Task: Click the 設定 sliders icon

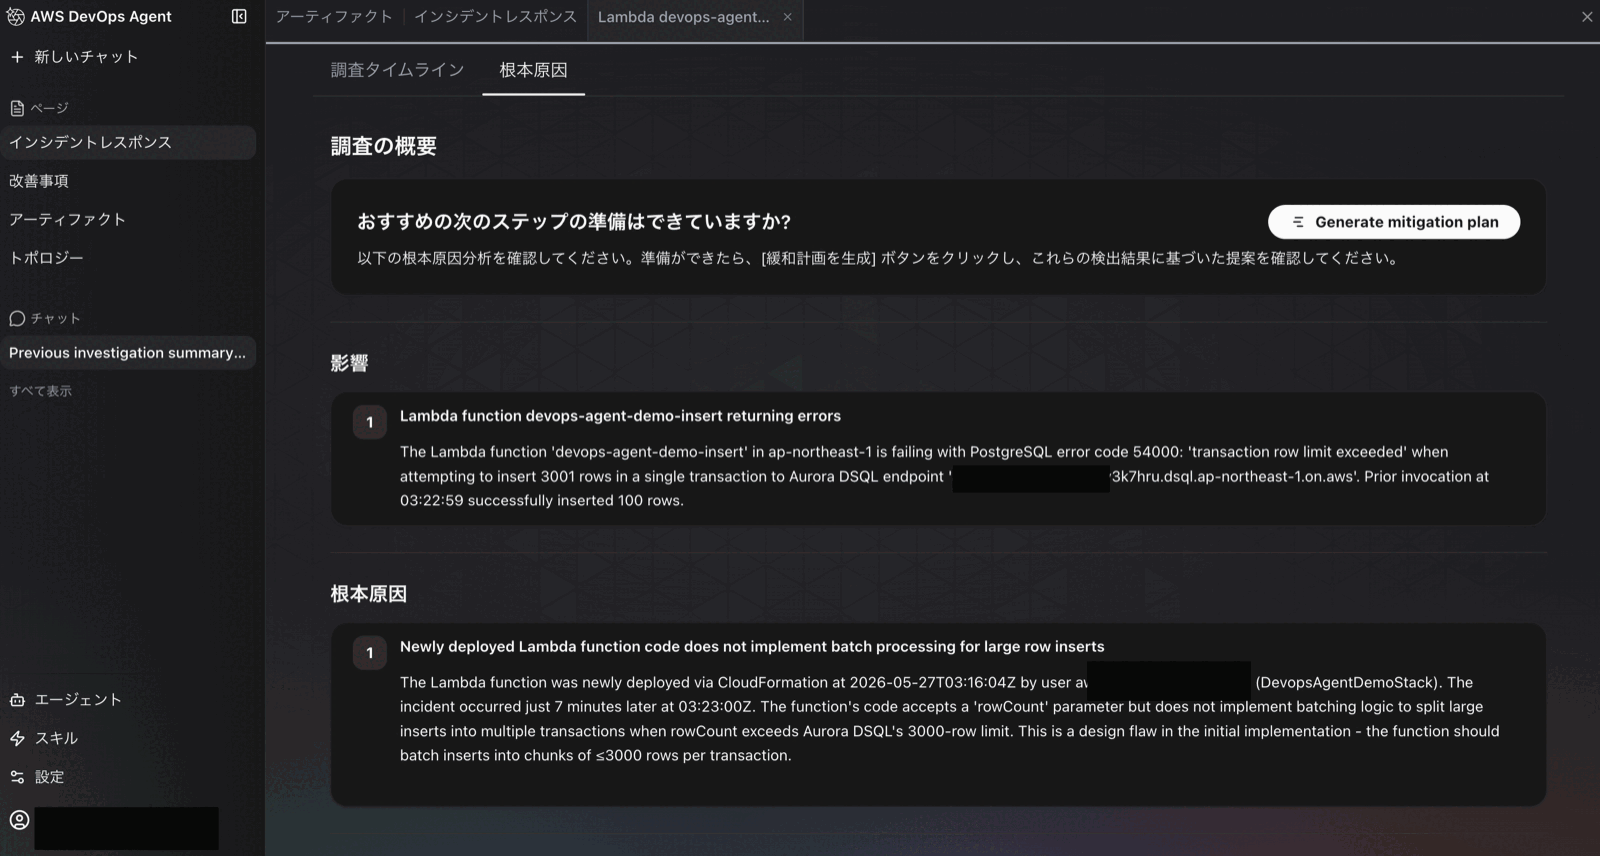Action: click(17, 777)
